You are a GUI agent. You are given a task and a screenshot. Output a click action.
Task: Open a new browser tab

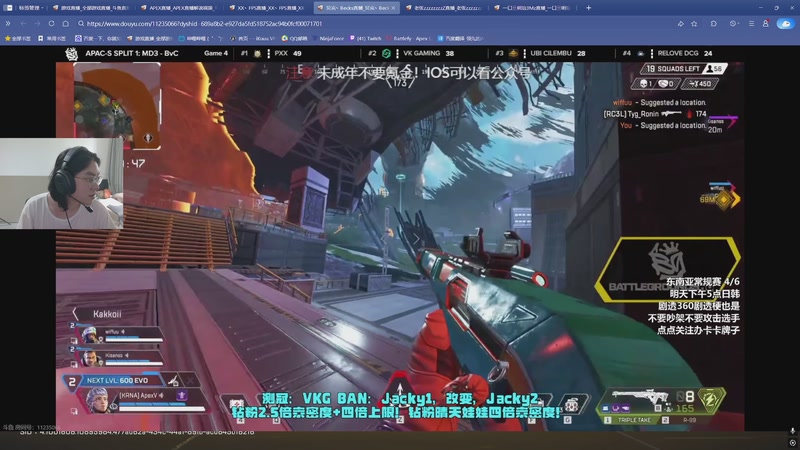[588, 8]
